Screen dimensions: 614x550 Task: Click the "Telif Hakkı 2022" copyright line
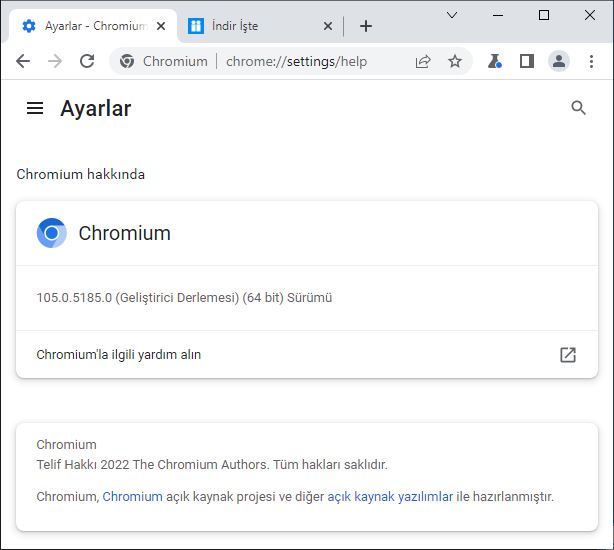(x=212, y=465)
